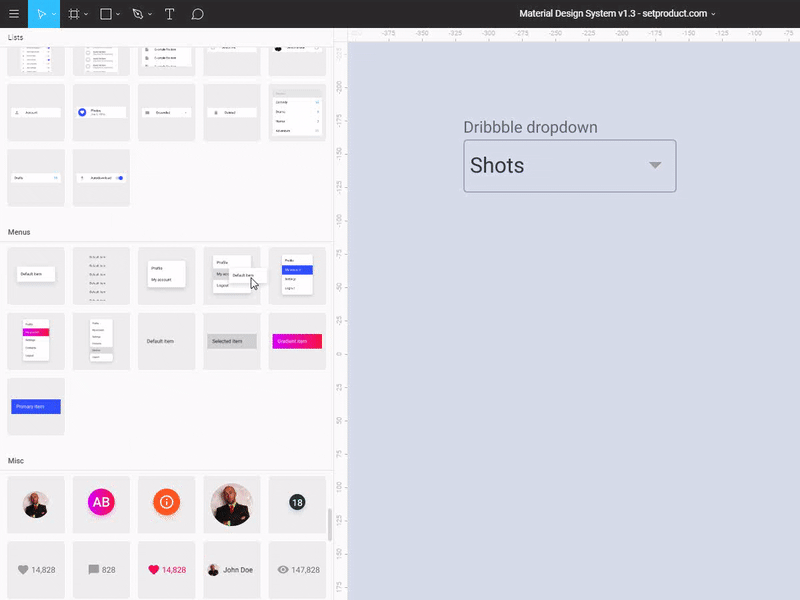Click the pink Gradient item swatch thumbnail
This screenshot has width=800, height=600.
pyautogui.click(x=296, y=340)
